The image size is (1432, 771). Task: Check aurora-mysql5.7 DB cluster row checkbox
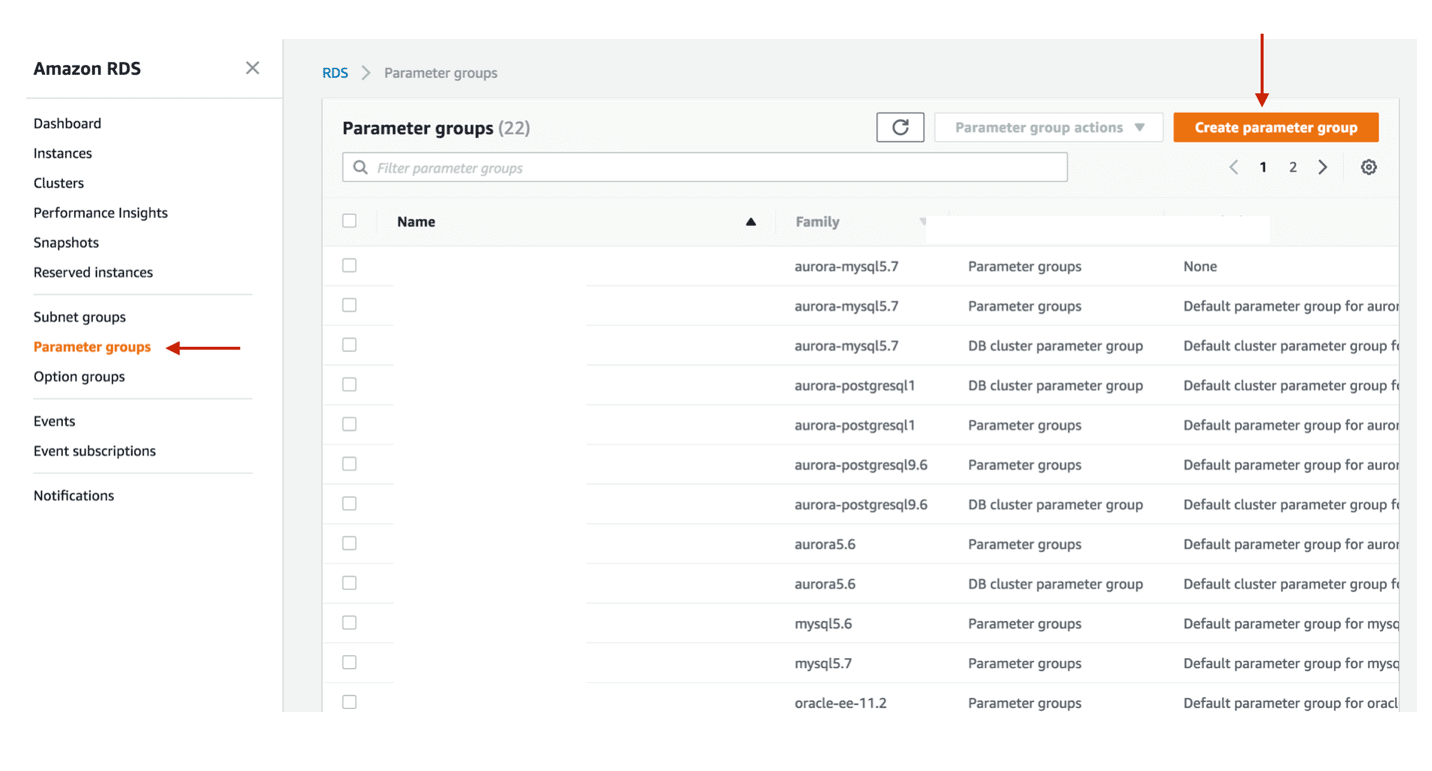click(x=349, y=345)
